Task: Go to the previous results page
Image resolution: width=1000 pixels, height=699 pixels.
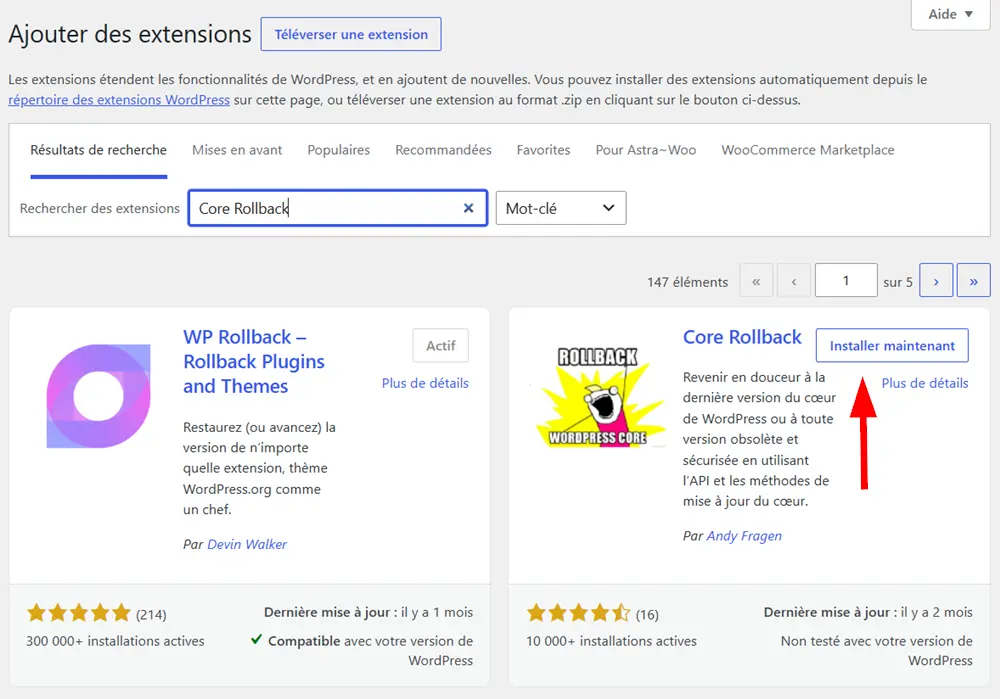Action: pos(794,281)
